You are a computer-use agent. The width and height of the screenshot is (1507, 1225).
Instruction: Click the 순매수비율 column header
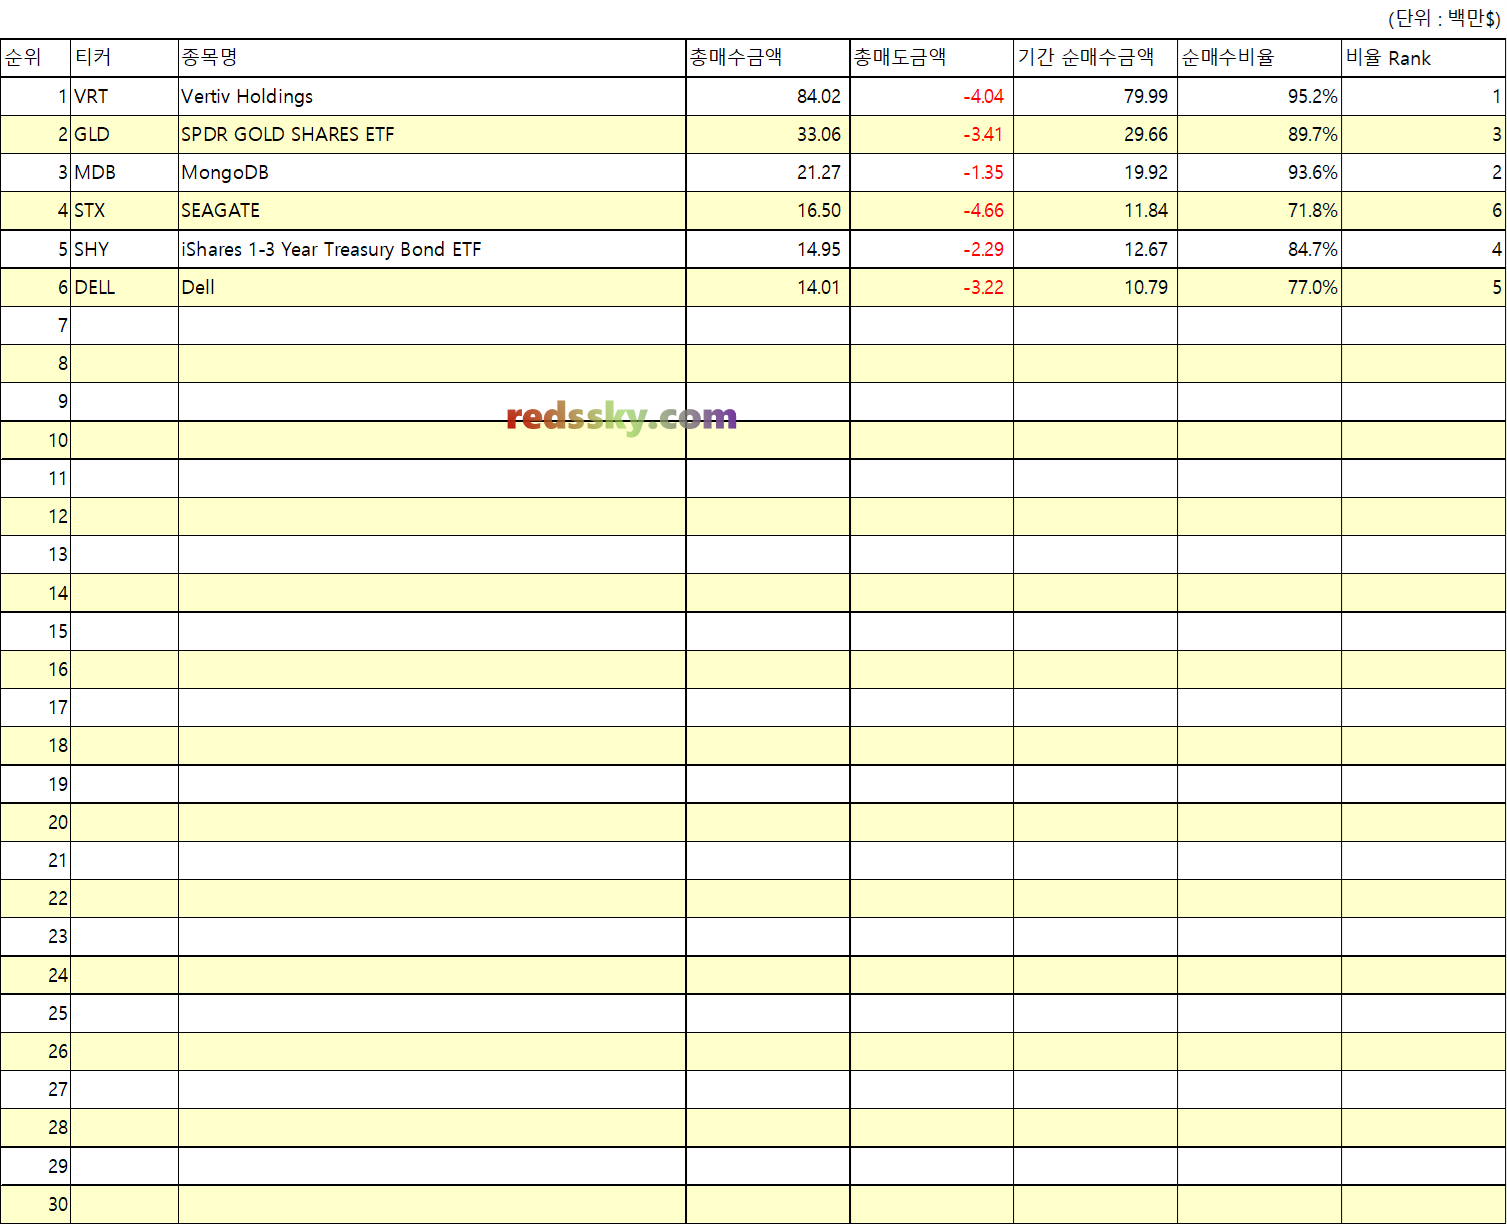coord(1260,58)
